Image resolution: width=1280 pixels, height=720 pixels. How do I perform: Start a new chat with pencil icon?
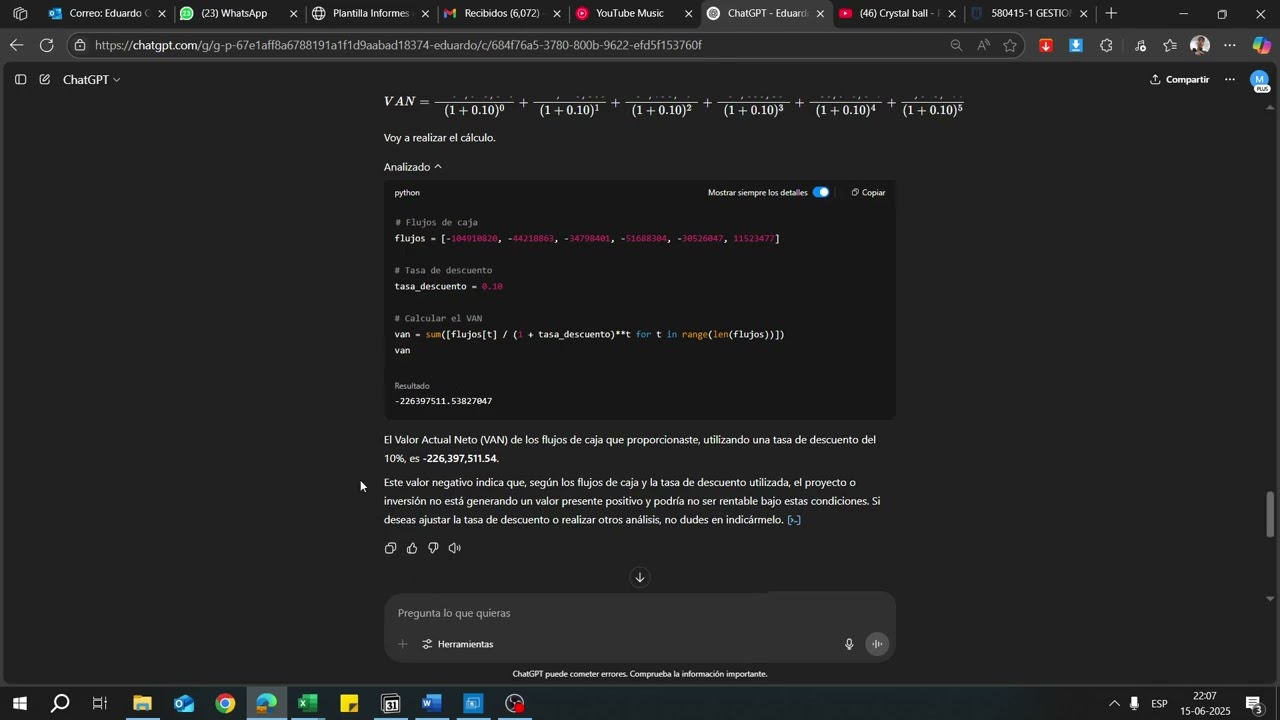(x=45, y=79)
